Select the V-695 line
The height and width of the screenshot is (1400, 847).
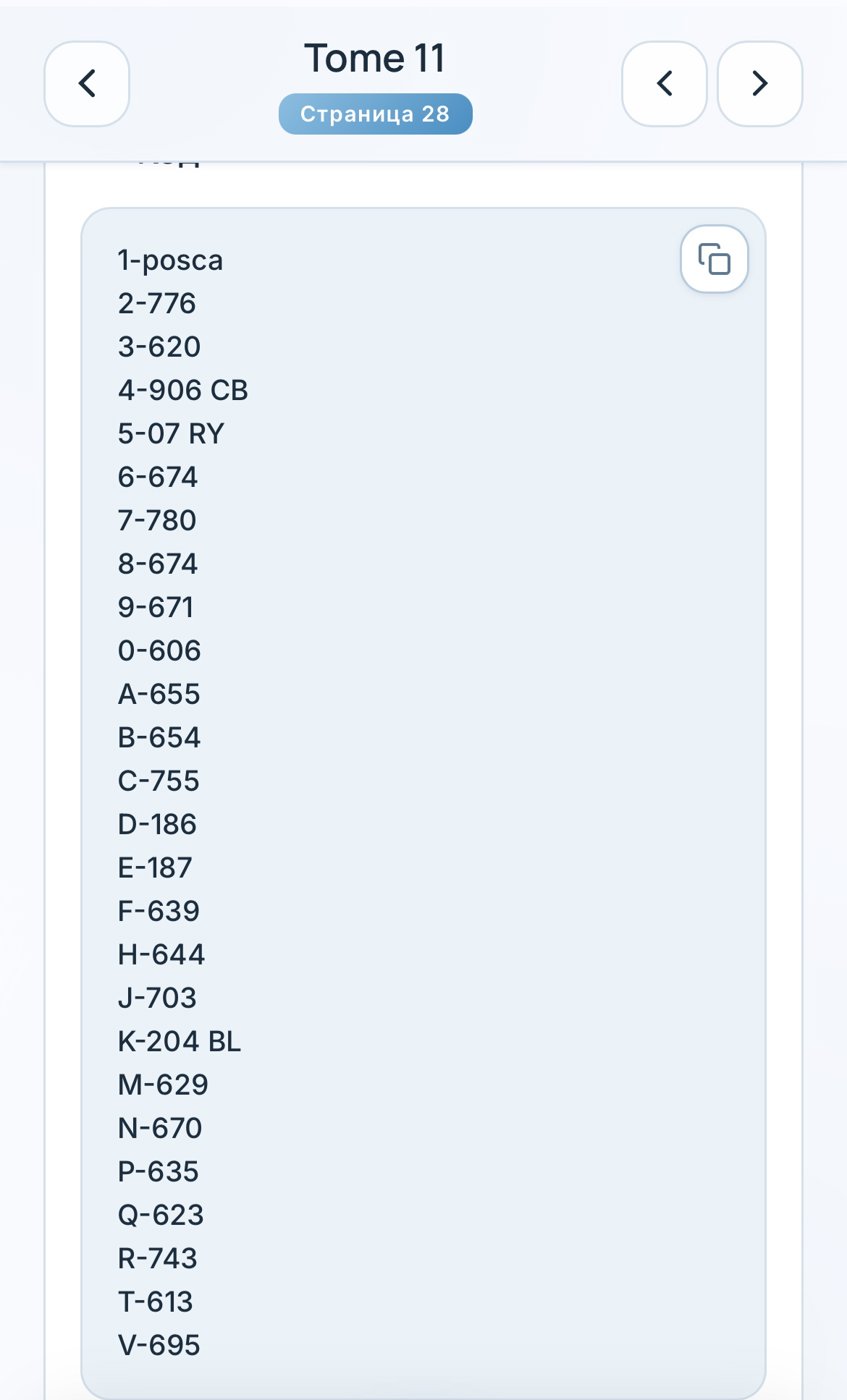(159, 1345)
